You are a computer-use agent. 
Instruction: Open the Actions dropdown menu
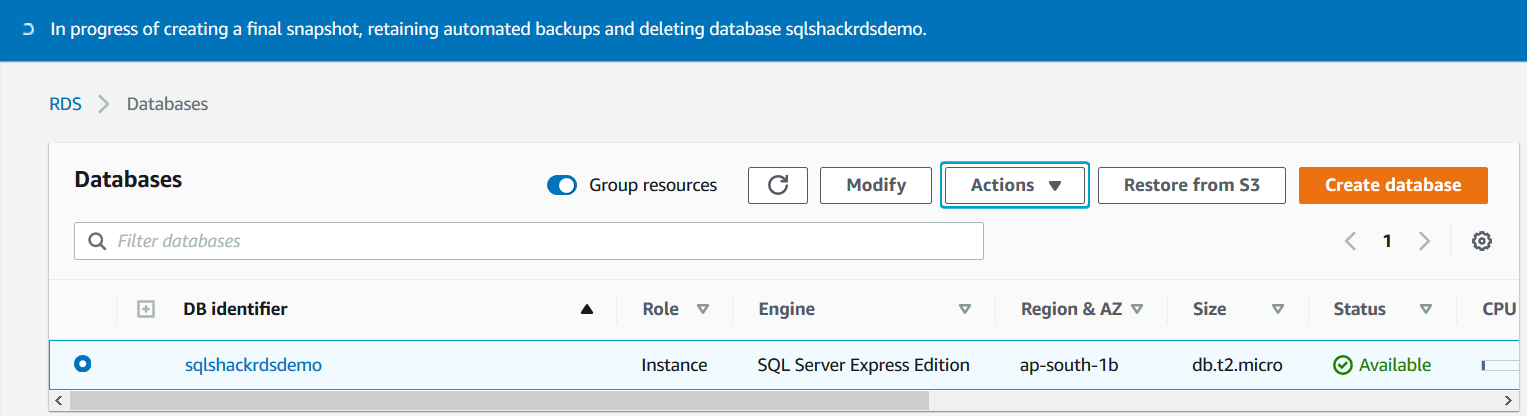pyautogui.click(x=1014, y=185)
